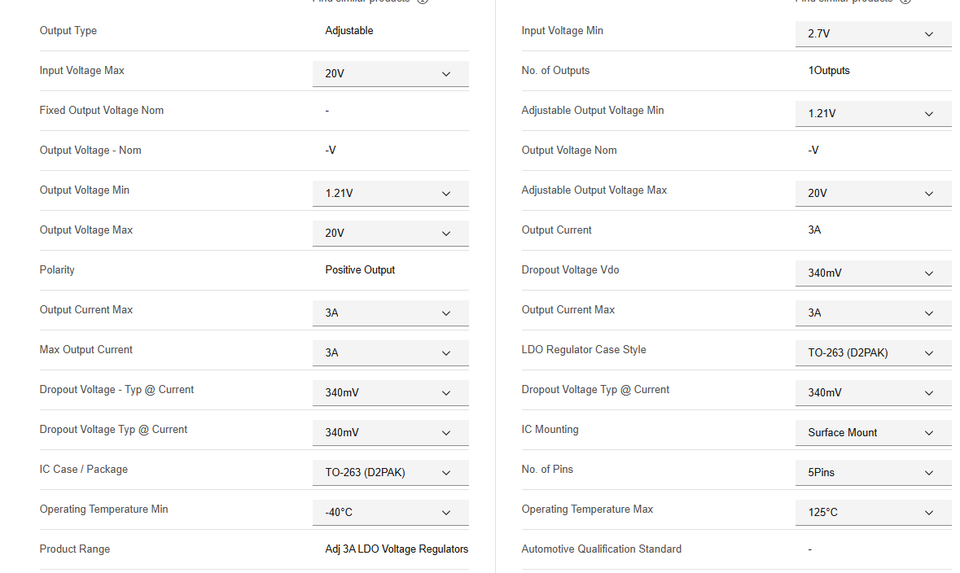Viewport: 960px width, 573px height.
Task: Click the Adj 3A LDO Voltage Regulators text
Action: (396, 549)
